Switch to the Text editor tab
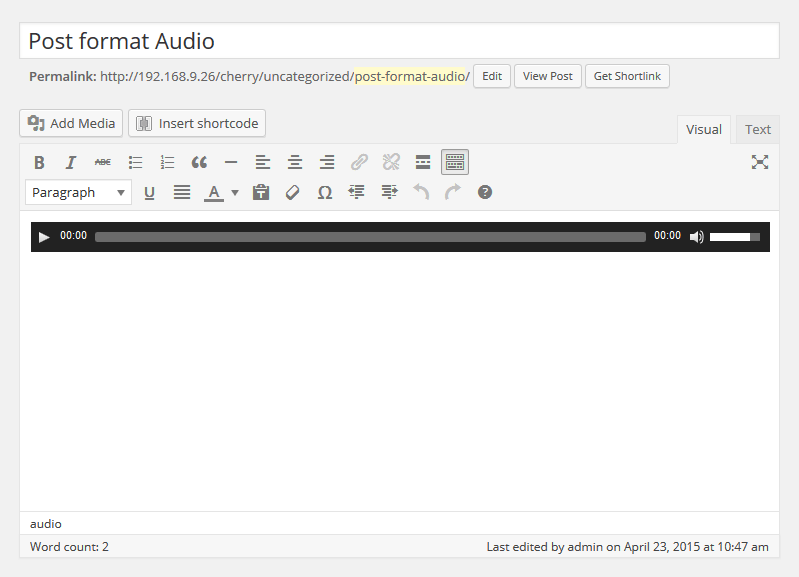 [x=758, y=129]
